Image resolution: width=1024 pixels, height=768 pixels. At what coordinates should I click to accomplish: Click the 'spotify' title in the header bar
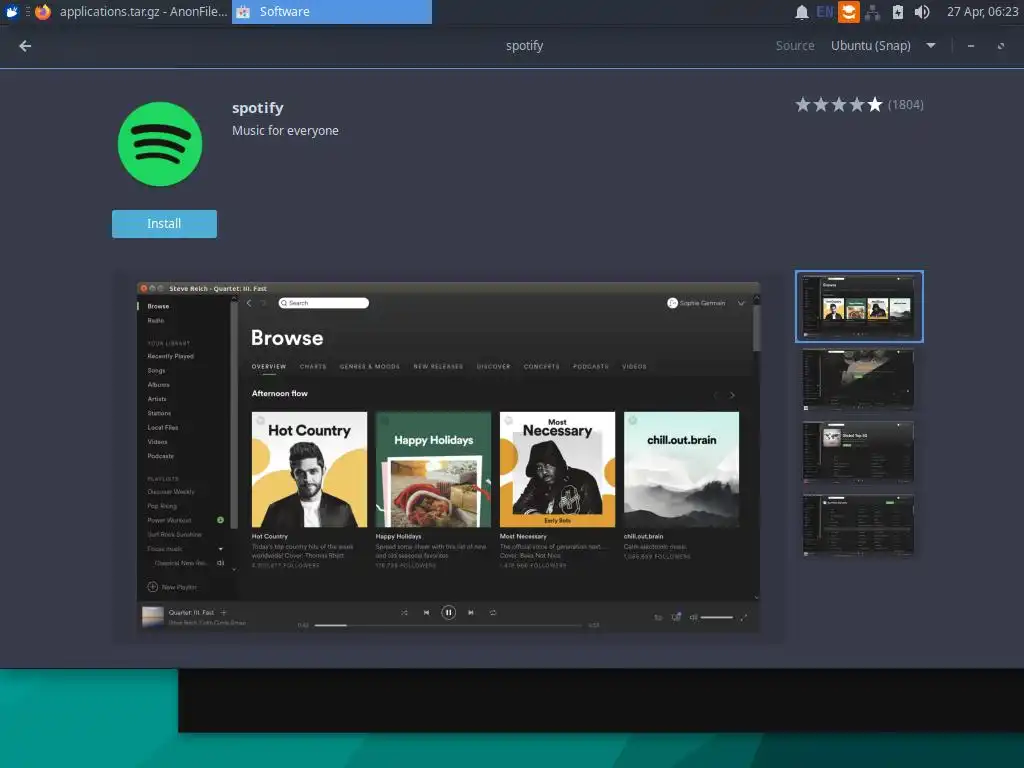click(524, 46)
